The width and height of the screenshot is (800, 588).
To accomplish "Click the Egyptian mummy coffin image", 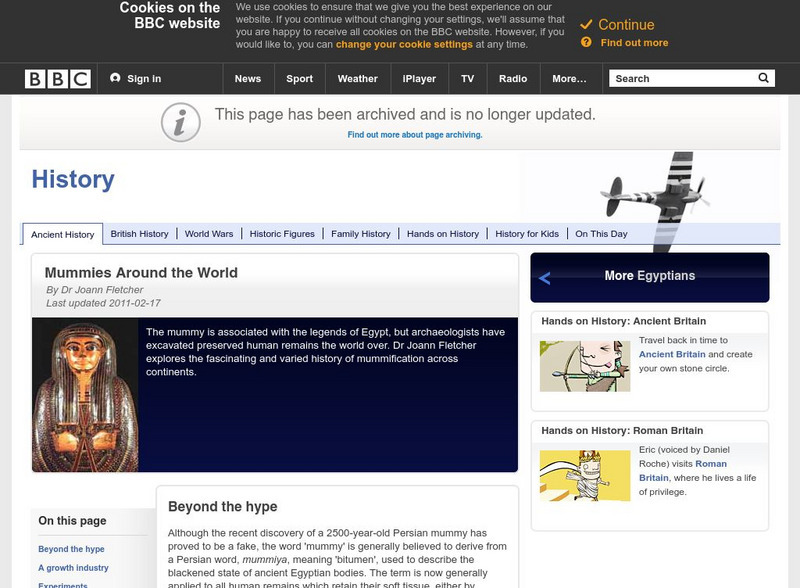I will (85, 395).
